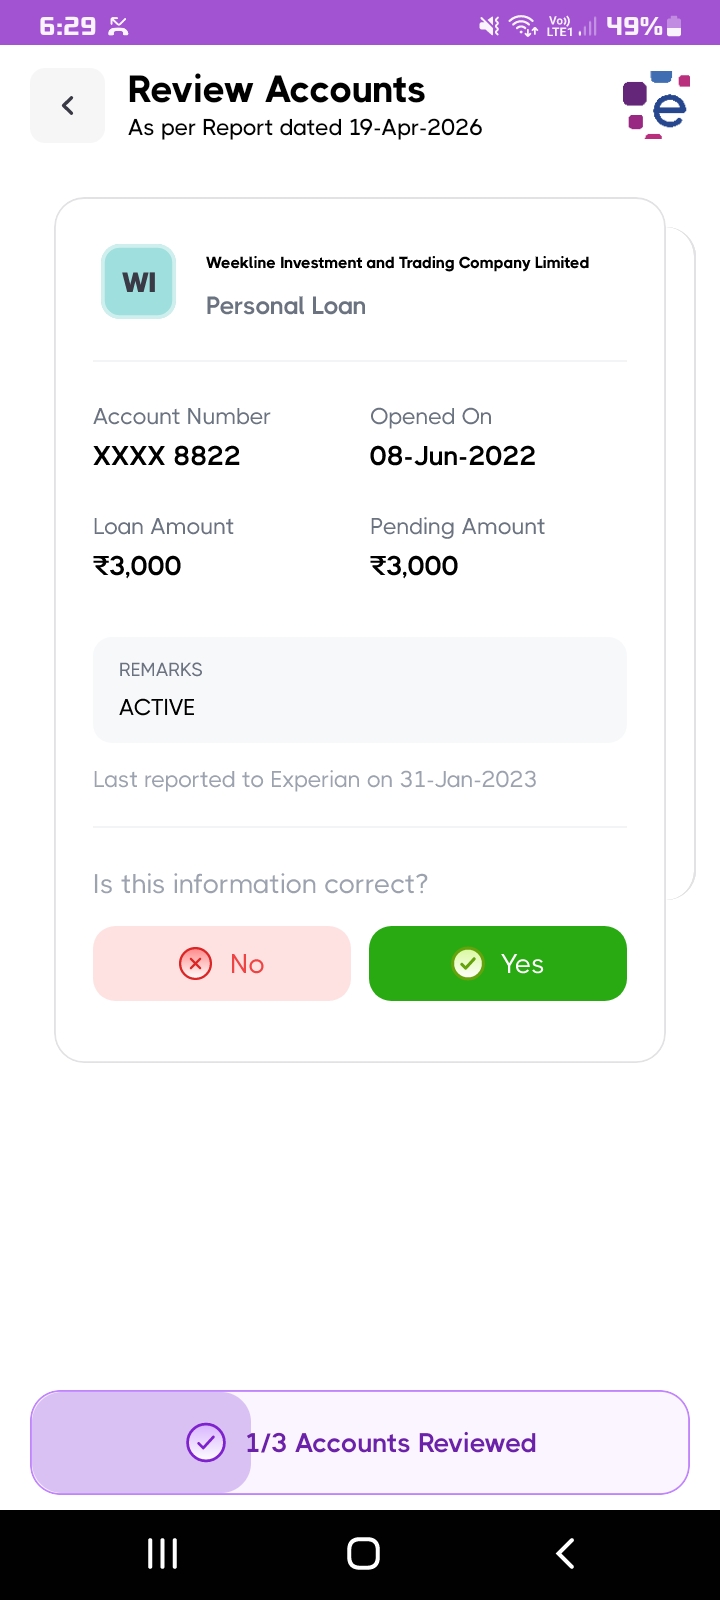The width and height of the screenshot is (720, 1600).
Task: Tap the REMARKS ACTIVE box
Action: click(x=359, y=690)
